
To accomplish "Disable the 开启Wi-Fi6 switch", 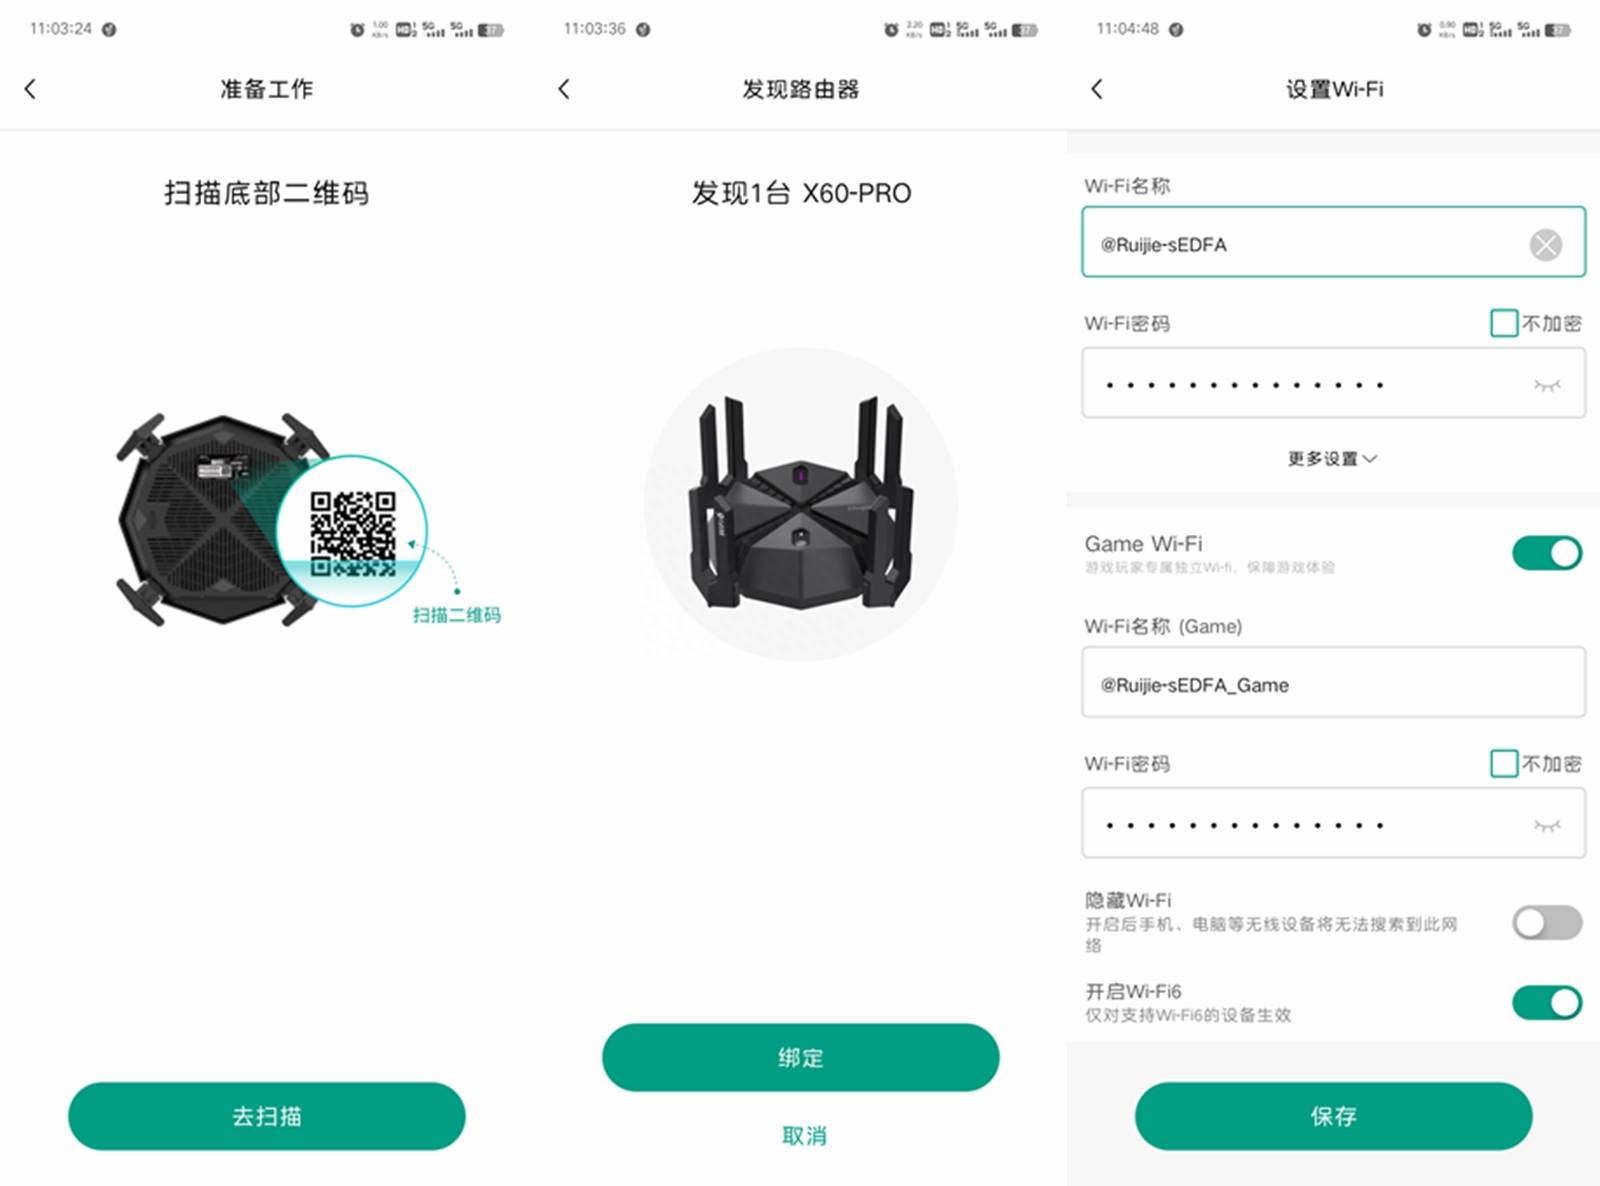I will [x=1546, y=1002].
